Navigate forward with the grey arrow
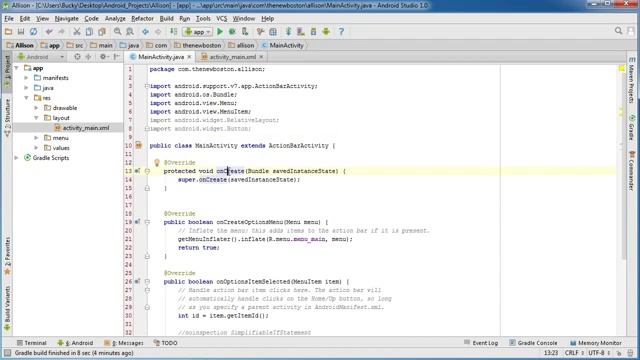 158,31
